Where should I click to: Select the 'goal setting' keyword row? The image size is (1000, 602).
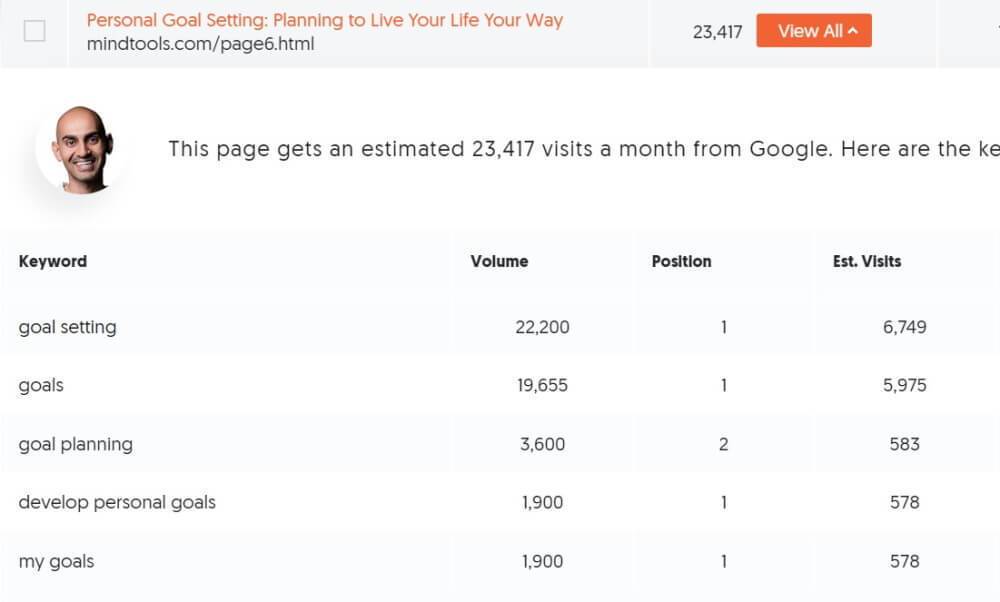[x=67, y=327]
